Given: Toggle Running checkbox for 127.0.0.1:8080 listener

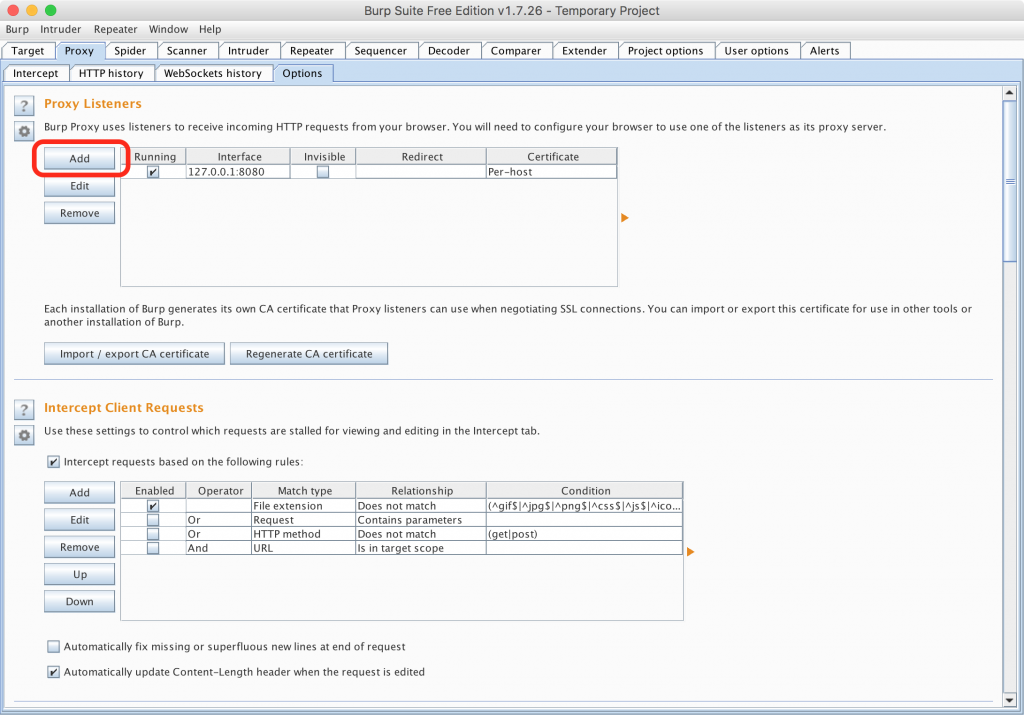Looking at the screenshot, I should click(x=153, y=172).
